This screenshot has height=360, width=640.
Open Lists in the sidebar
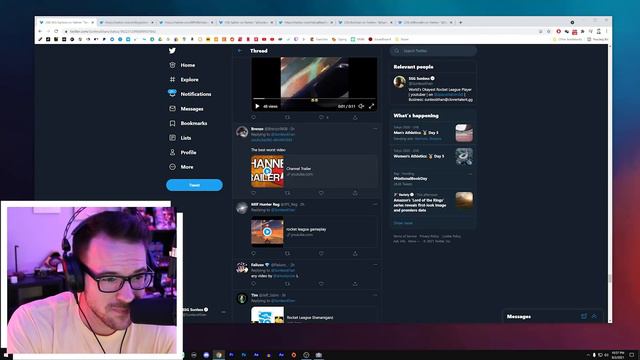tap(180, 138)
